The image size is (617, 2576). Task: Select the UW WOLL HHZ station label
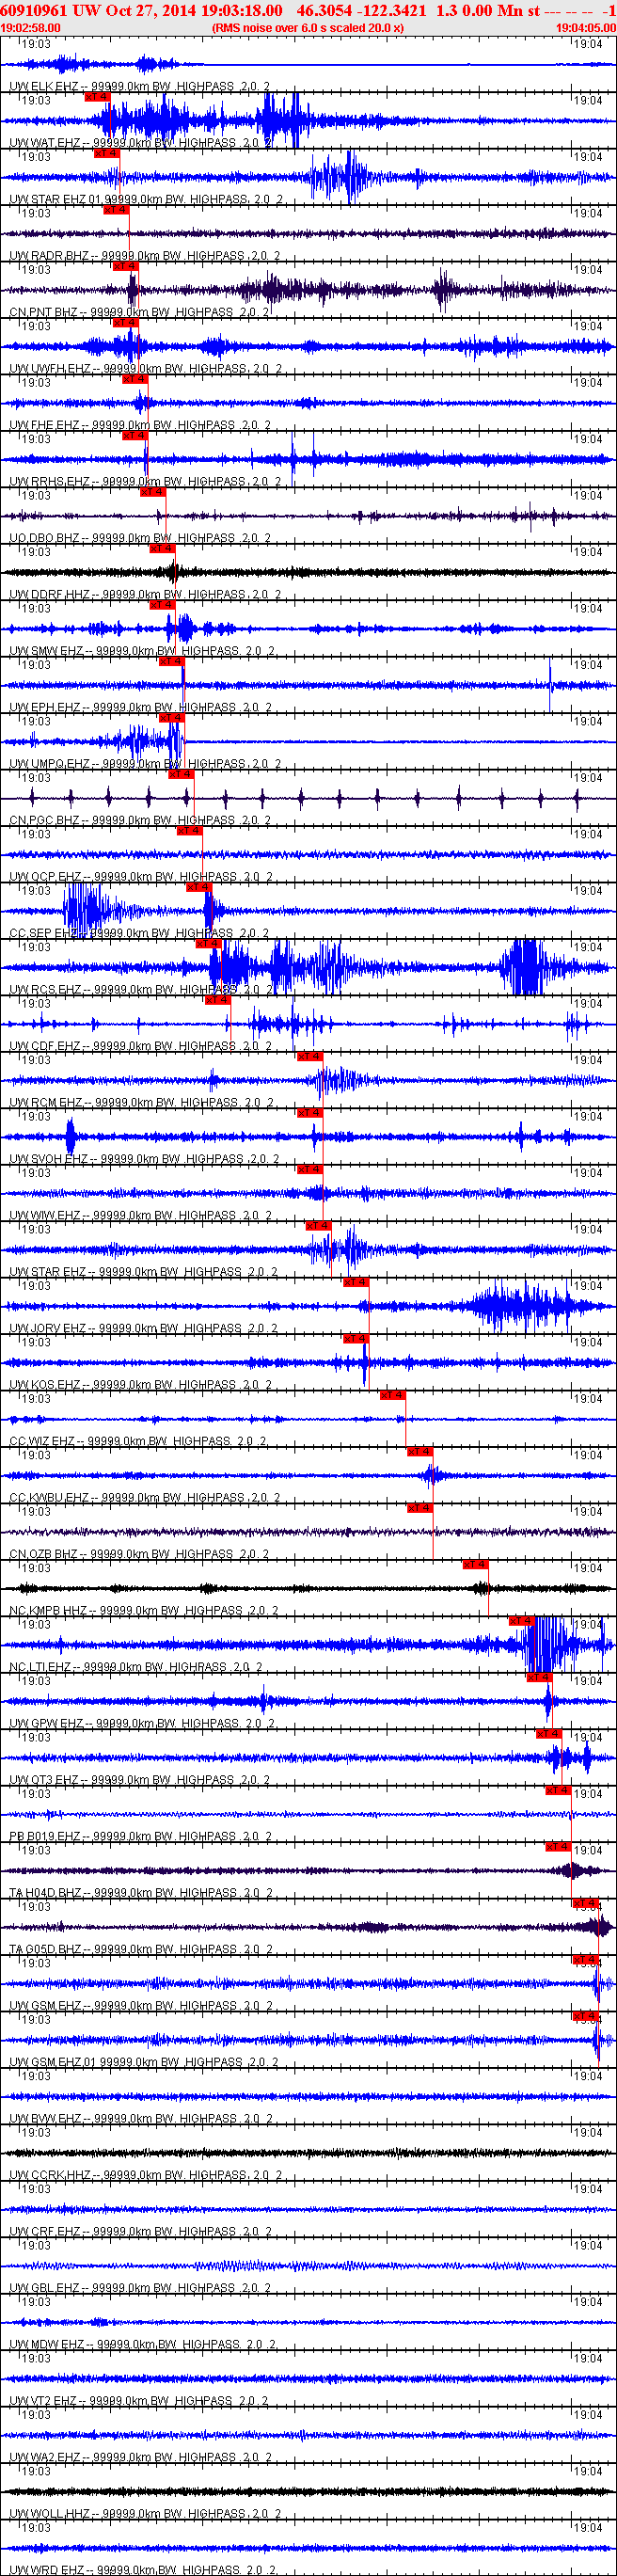[x=145, y=2514]
